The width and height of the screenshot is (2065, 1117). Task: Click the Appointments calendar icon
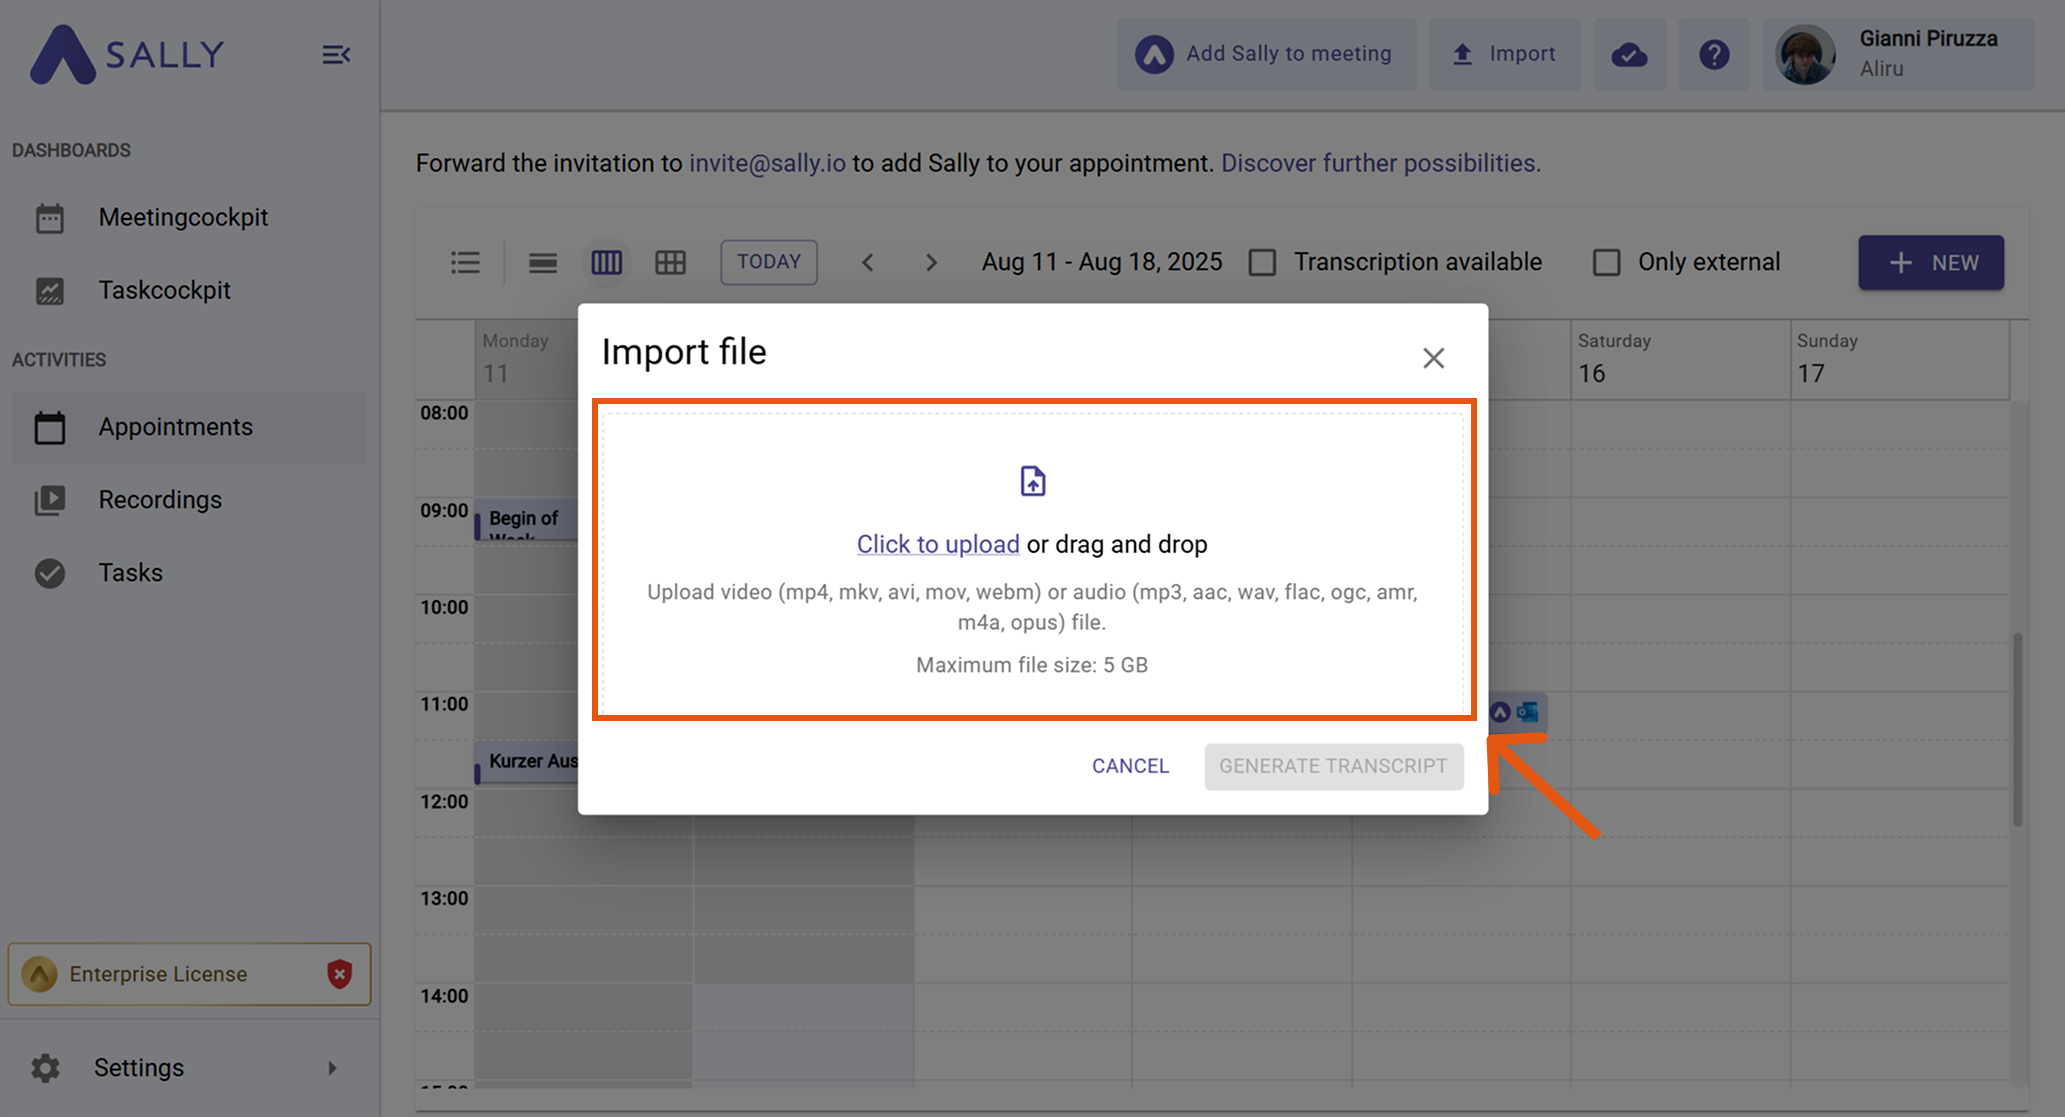point(50,427)
